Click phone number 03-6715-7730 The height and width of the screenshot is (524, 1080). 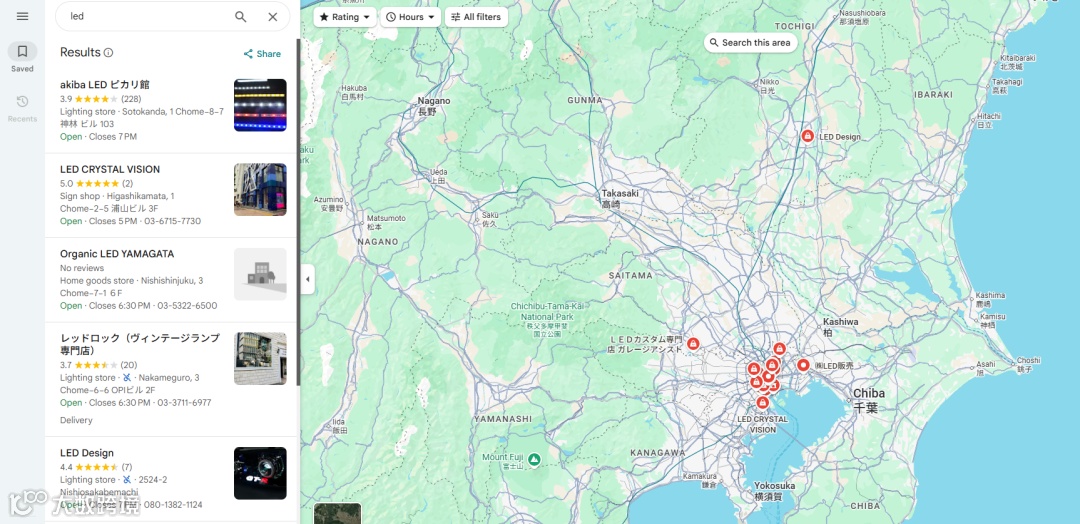172,221
